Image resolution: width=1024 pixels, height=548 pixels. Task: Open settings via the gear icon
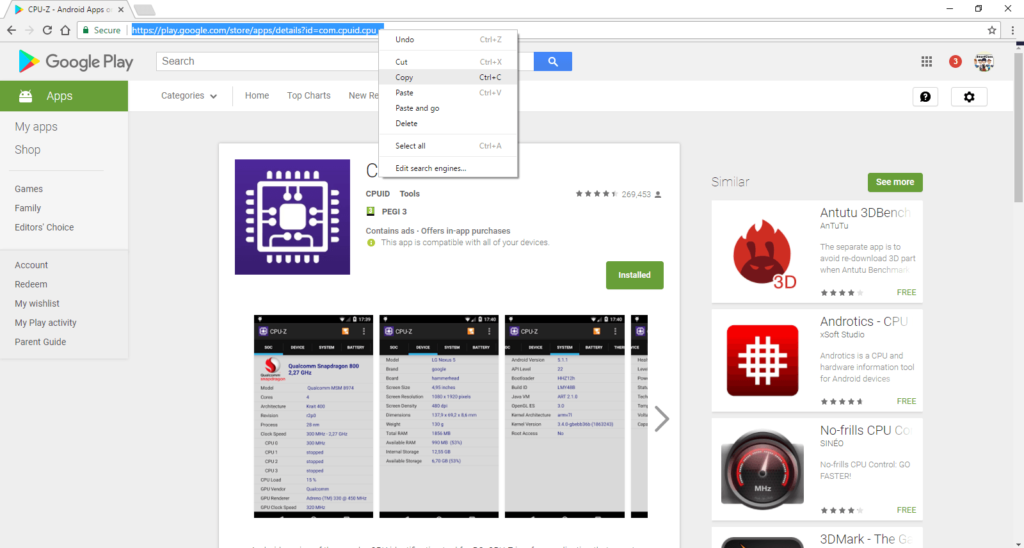tap(969, 97)
